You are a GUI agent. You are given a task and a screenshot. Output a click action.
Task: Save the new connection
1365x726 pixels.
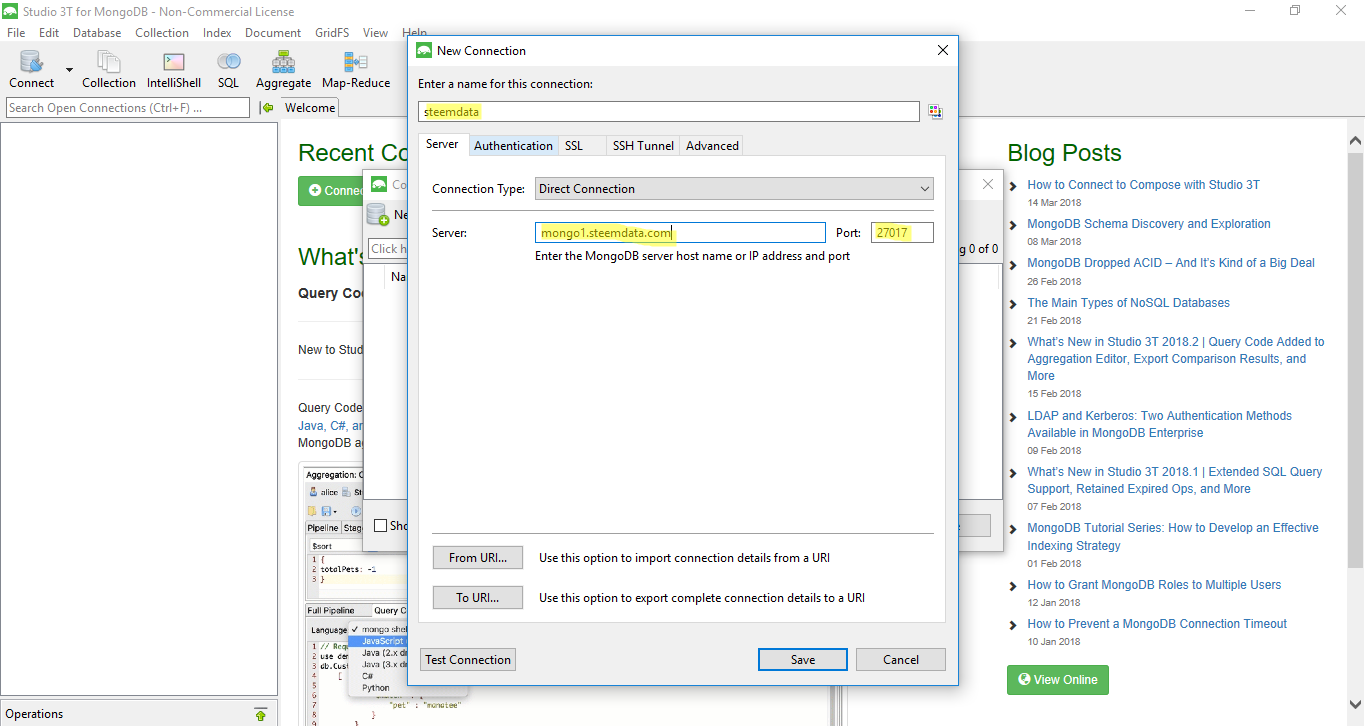coord(803,660)
